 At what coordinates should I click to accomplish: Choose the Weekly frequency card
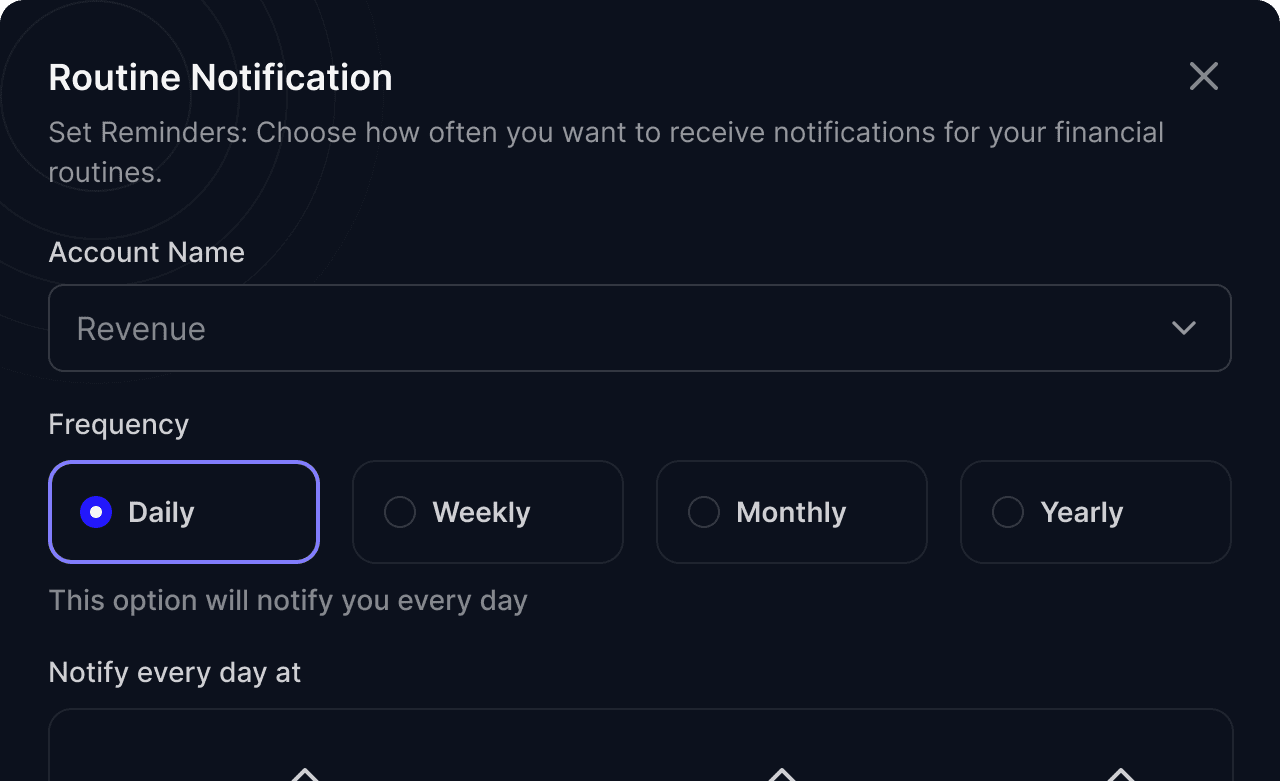coord(488,512)
